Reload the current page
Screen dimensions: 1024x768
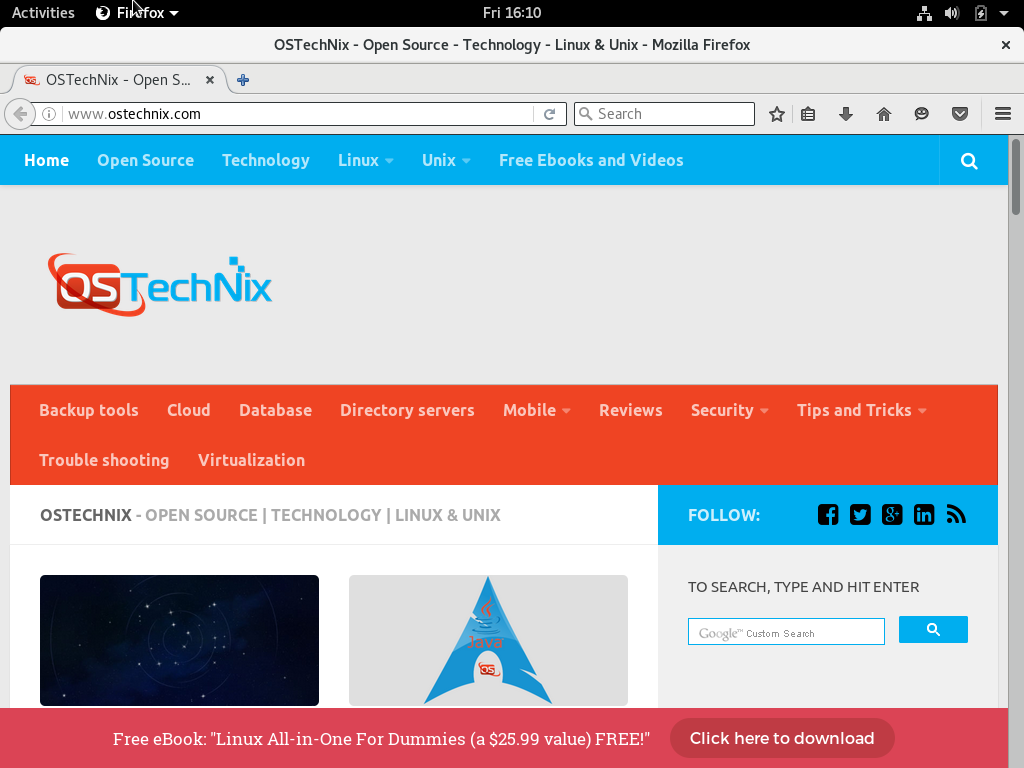(x=549, y=114)
